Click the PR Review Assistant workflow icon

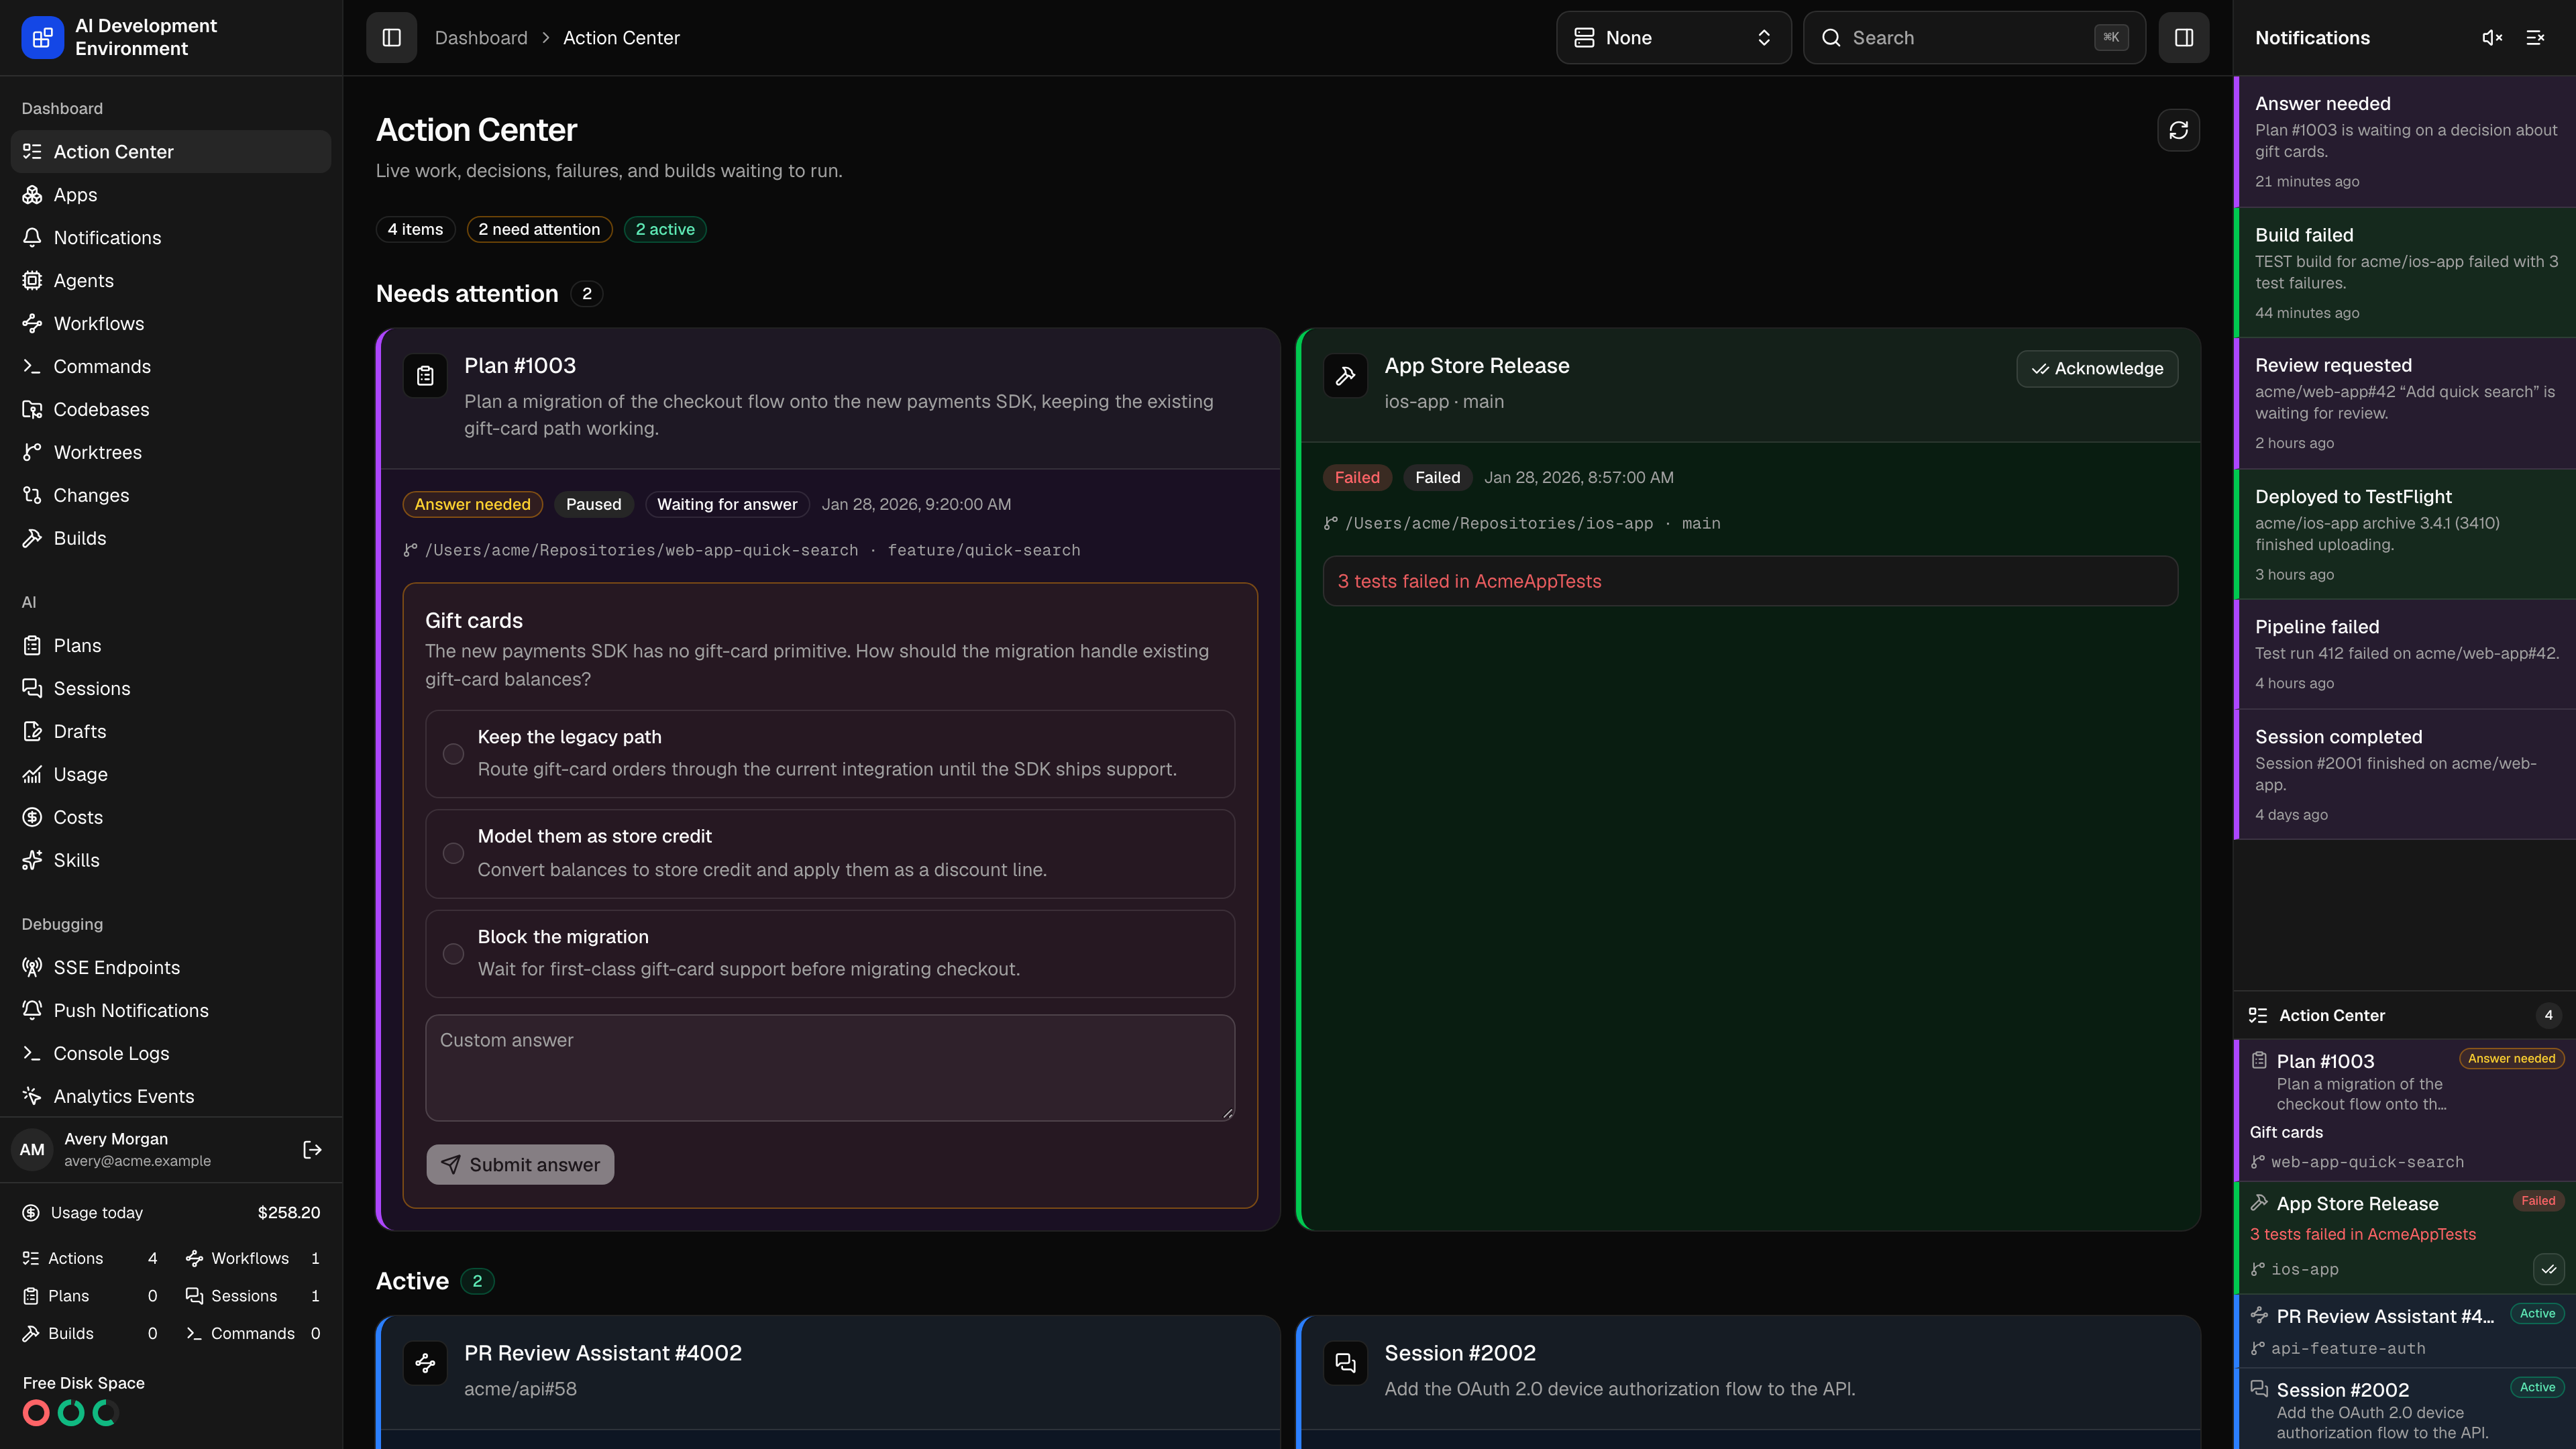point(425,1363)
